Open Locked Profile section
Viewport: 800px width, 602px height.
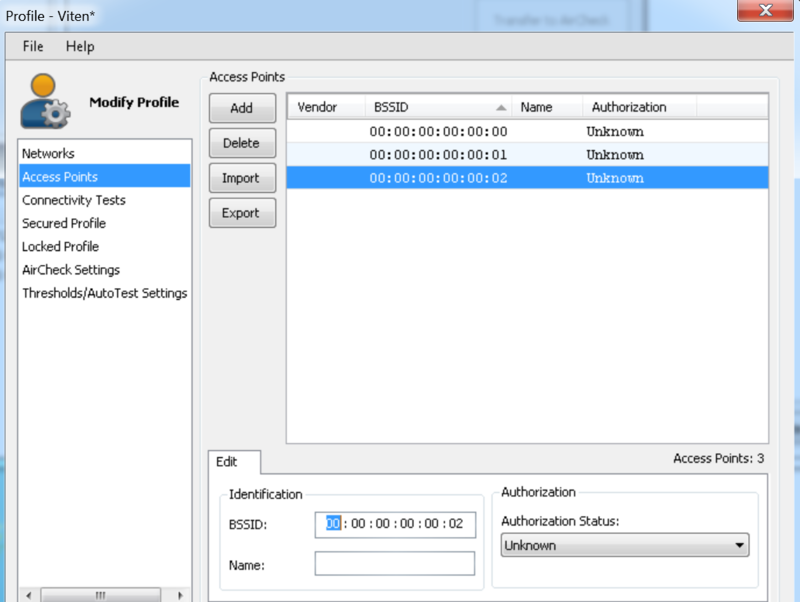tap(61, 246)
